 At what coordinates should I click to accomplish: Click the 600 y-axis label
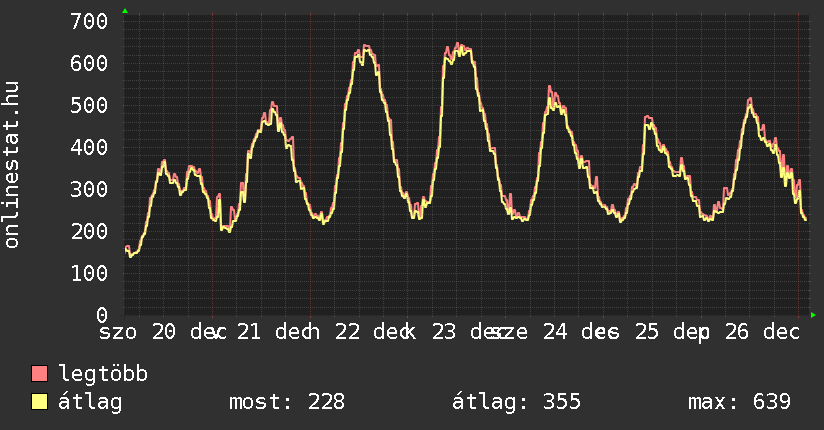click(x=90, y=63)
